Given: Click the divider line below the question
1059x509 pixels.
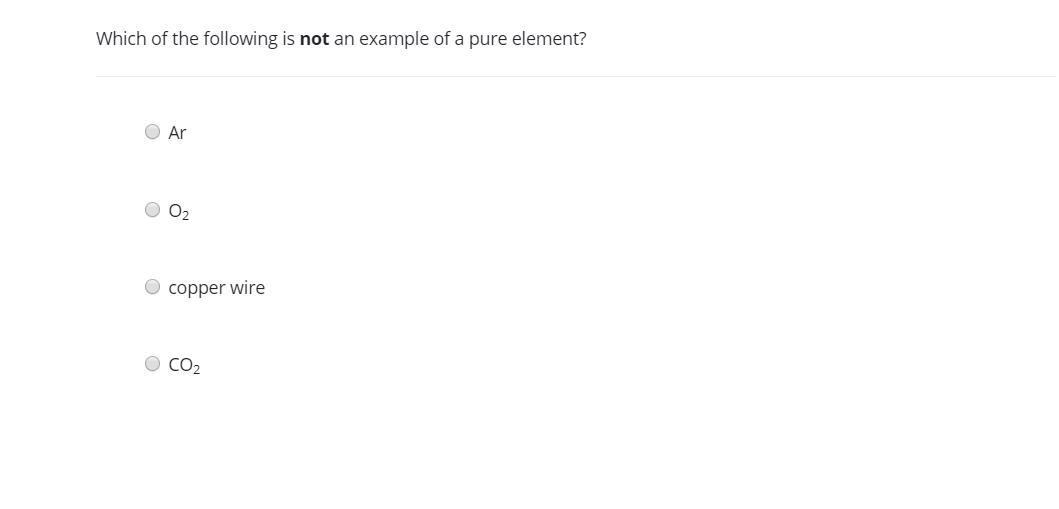Looking at the screenshot, I should coord(575,76).
